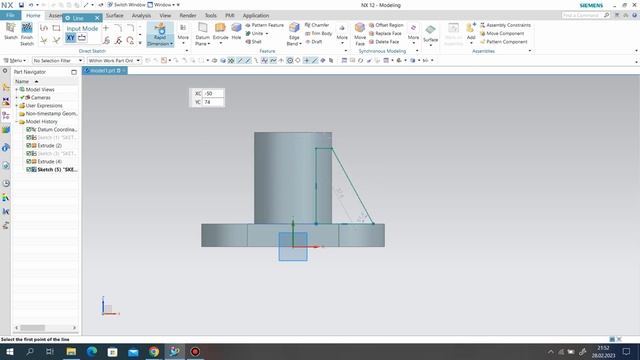Click Replace Face

[x=385, y=33]
